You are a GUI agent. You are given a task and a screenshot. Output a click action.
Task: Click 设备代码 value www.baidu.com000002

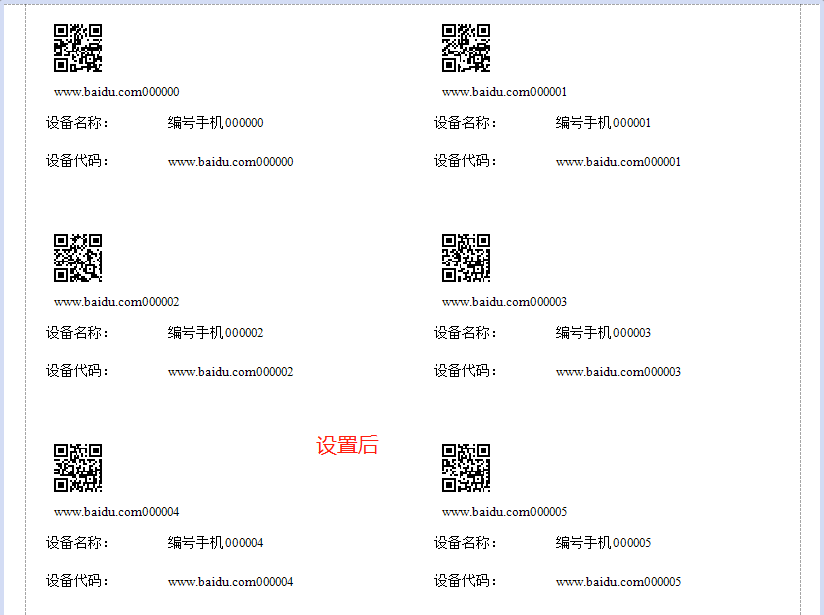tap(231, 372)
